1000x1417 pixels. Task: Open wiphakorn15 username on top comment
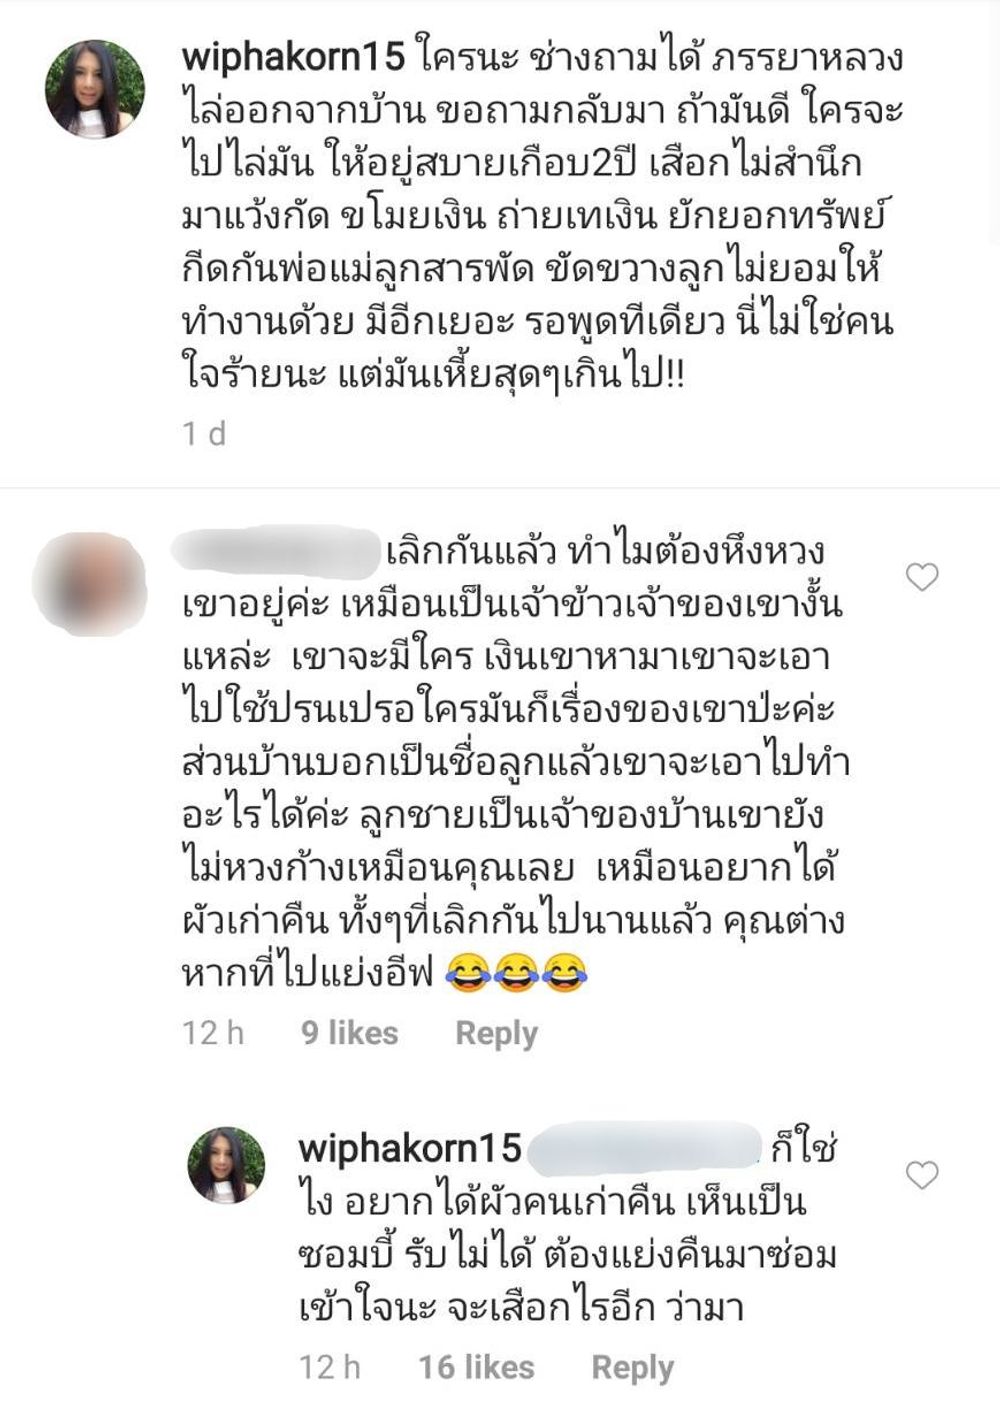294,57
